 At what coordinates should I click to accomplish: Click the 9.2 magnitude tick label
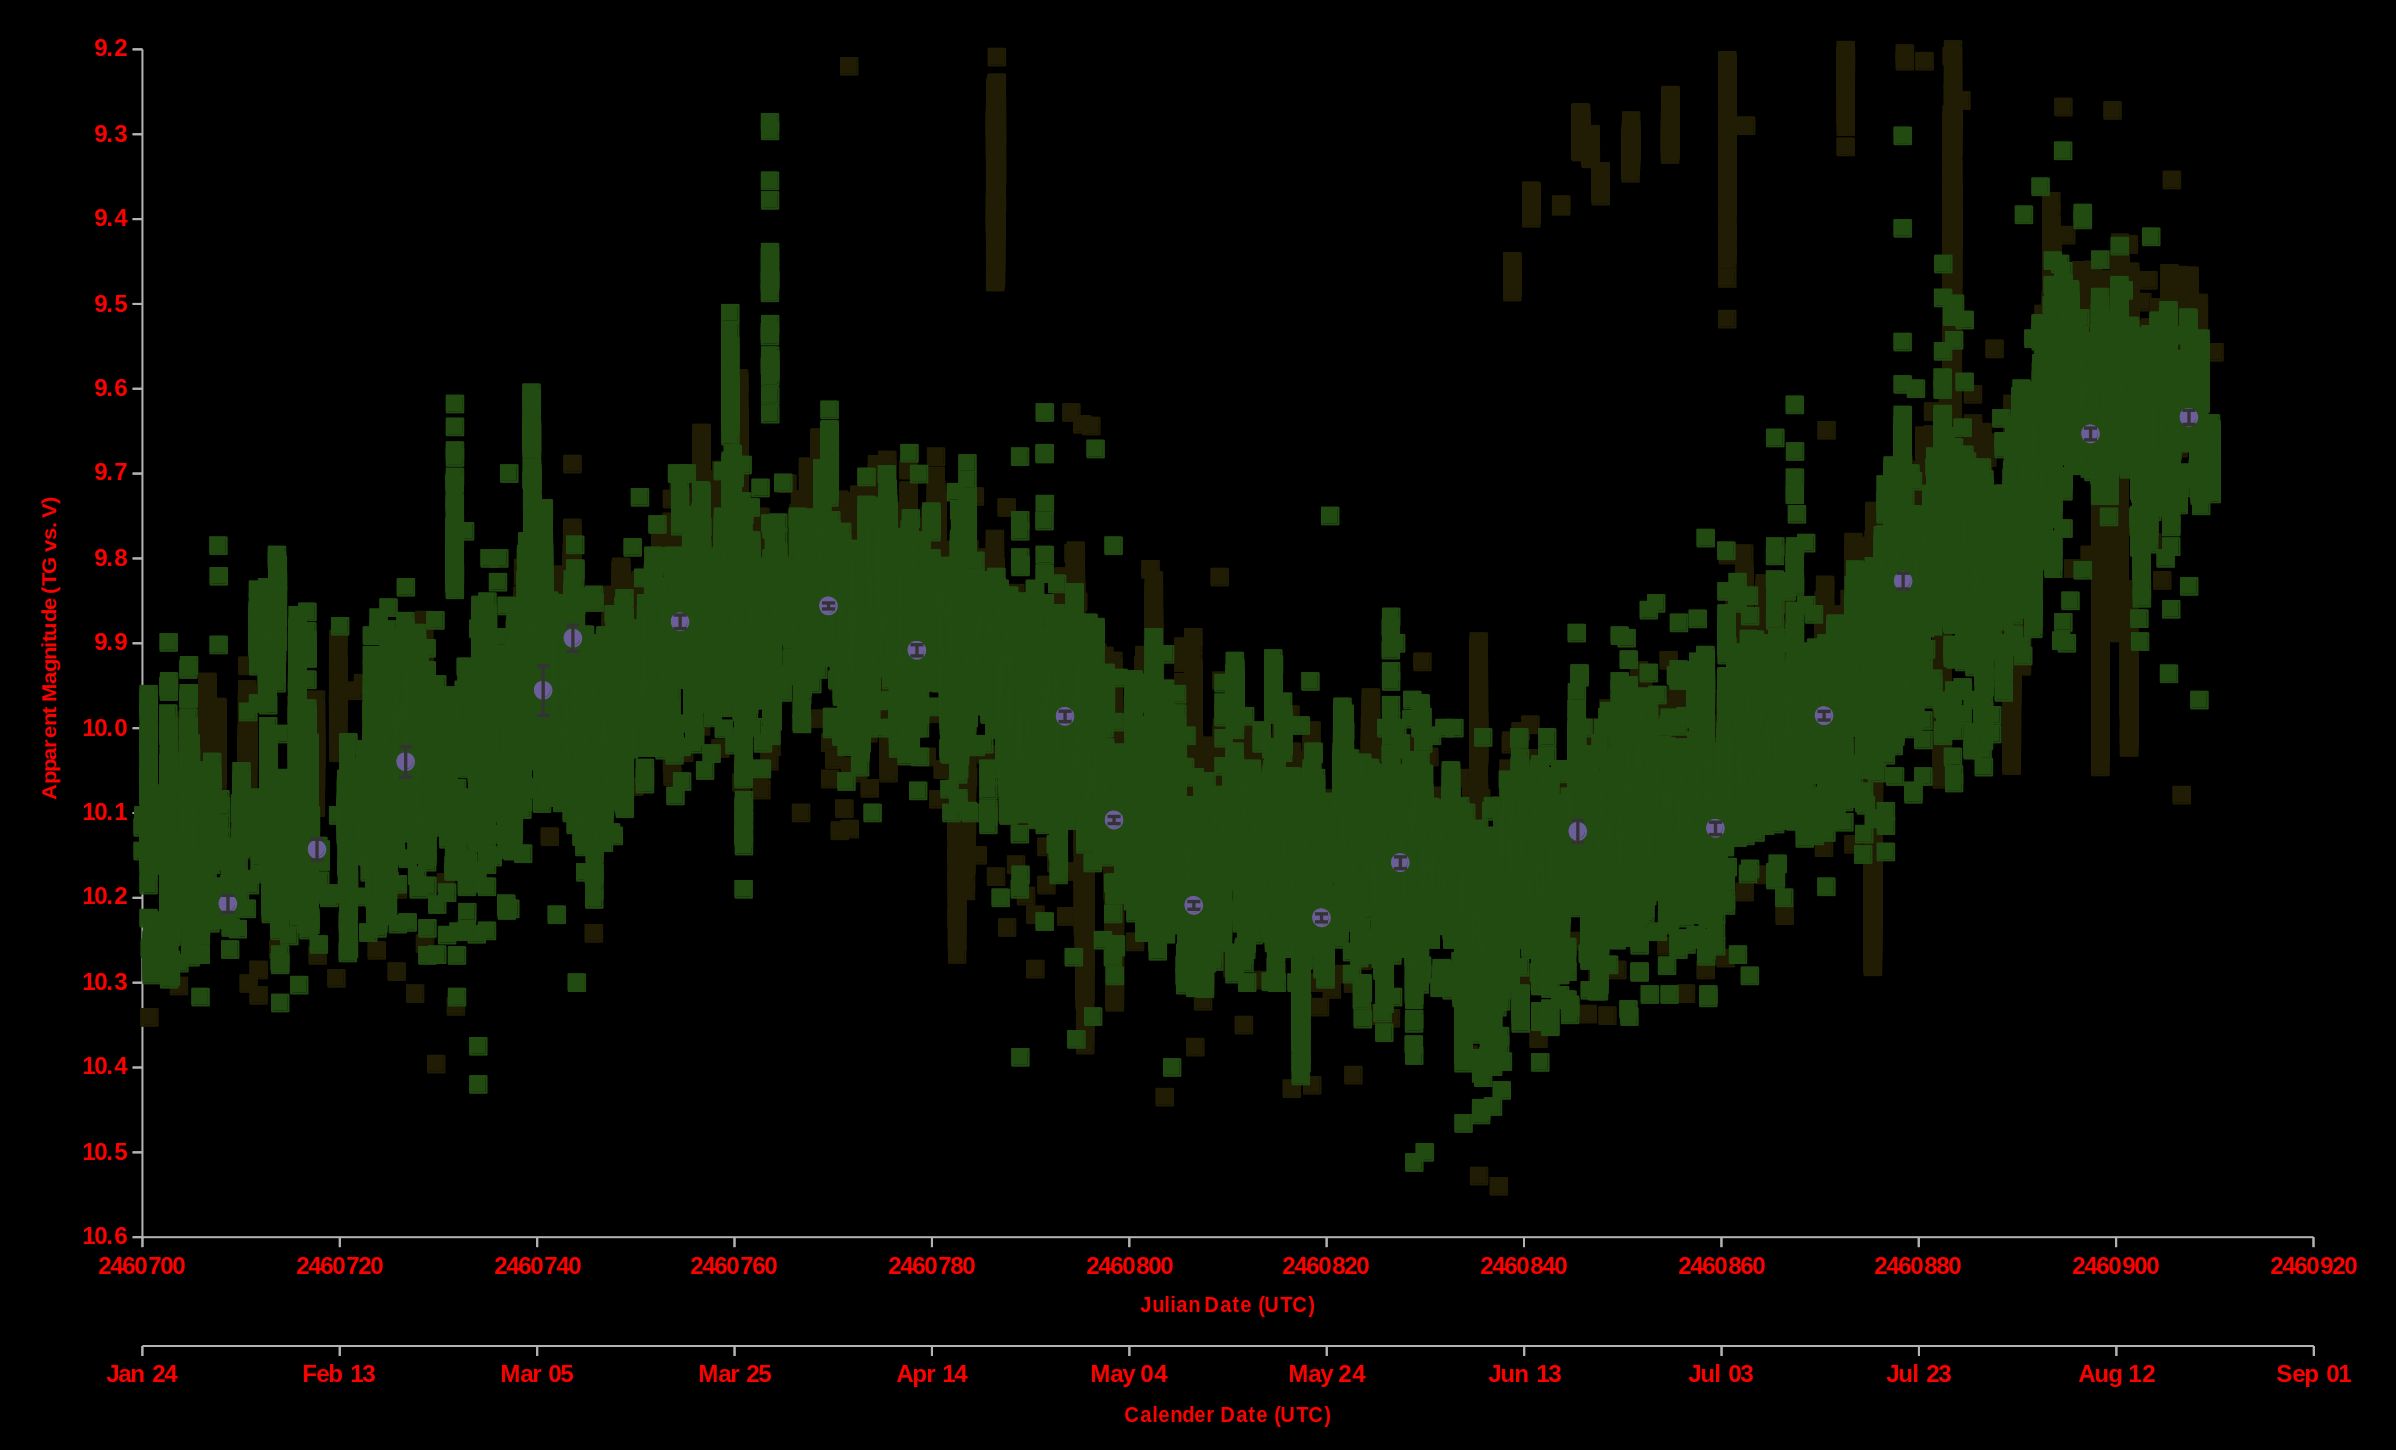tap(111, 48)
